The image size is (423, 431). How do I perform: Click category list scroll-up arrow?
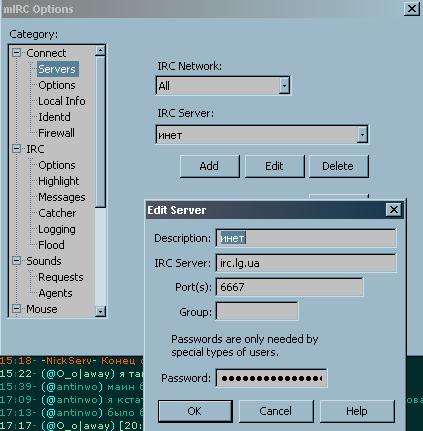(100, 51)
